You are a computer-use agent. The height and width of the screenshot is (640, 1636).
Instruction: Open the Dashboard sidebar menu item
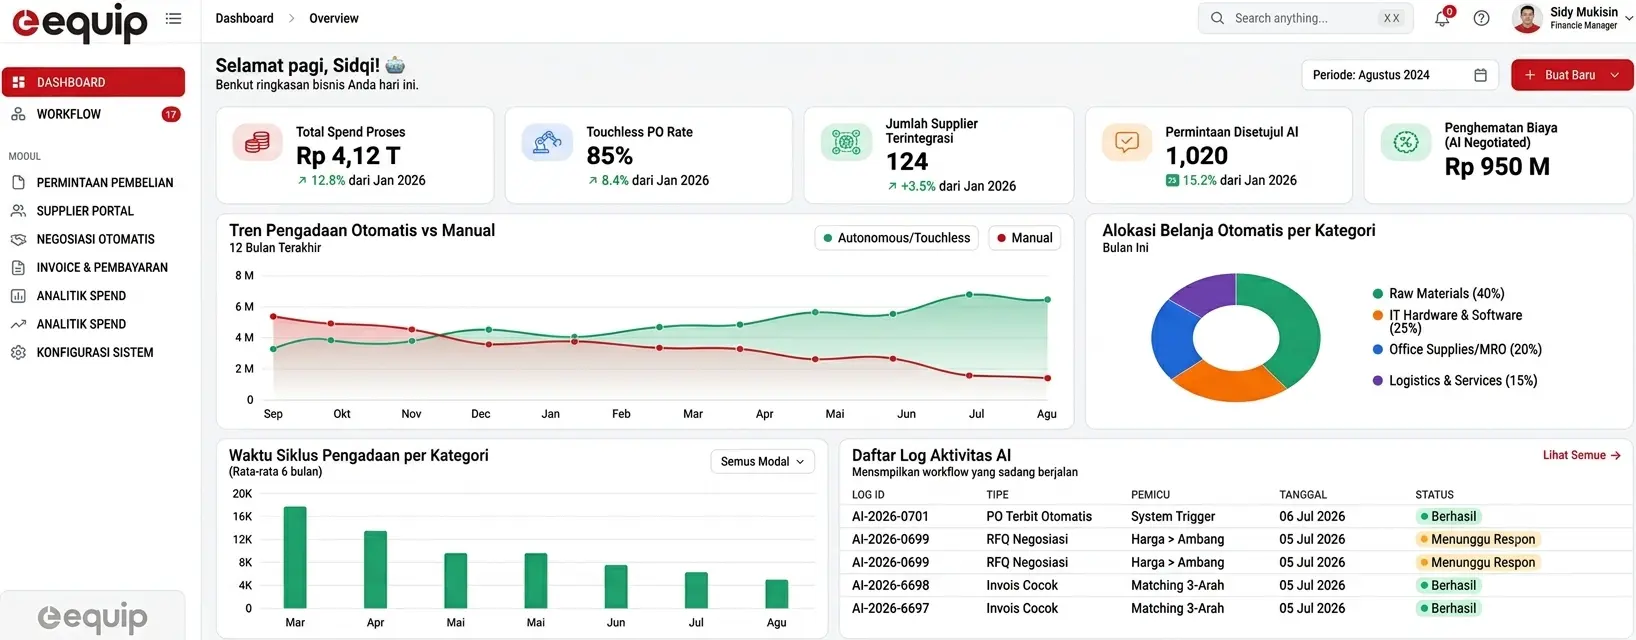tap(93, 82)
